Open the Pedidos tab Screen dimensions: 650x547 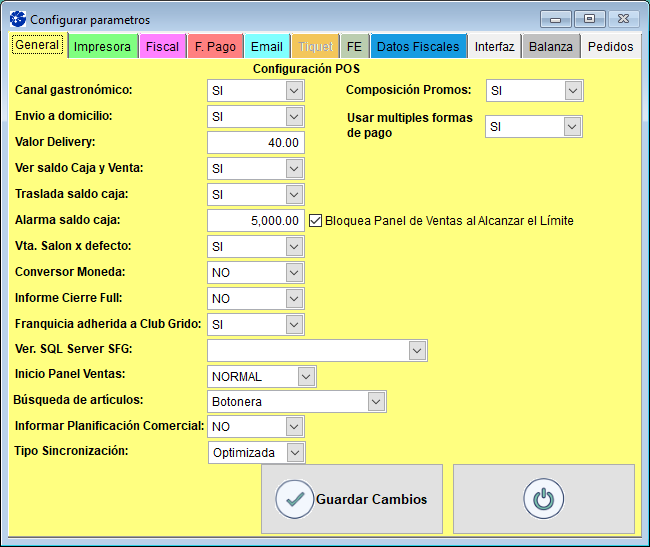pos(610,46)
